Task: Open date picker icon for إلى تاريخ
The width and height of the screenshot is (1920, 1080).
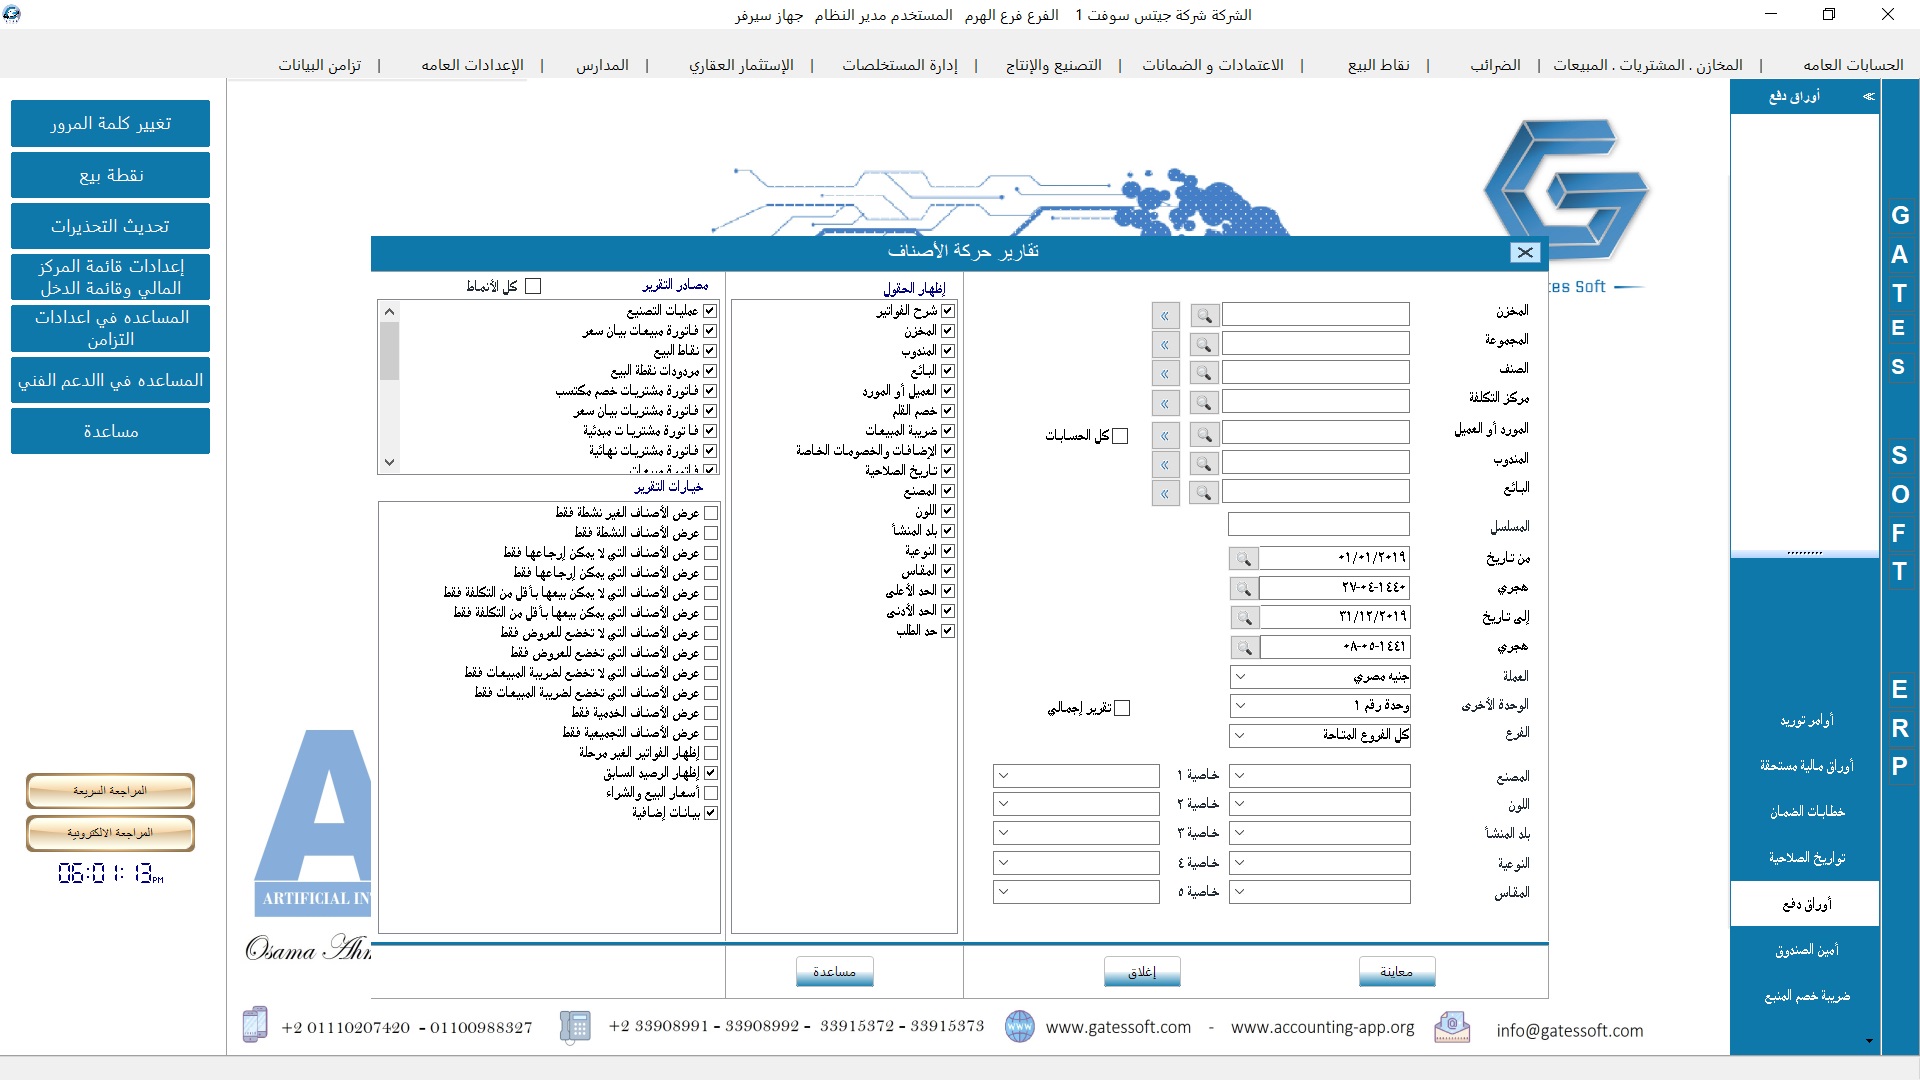Action: click(x=1244, y=617)
